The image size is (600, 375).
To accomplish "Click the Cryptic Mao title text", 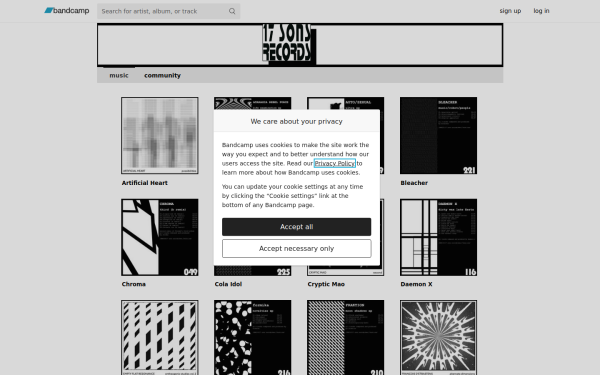I will (x=326, y=284).
